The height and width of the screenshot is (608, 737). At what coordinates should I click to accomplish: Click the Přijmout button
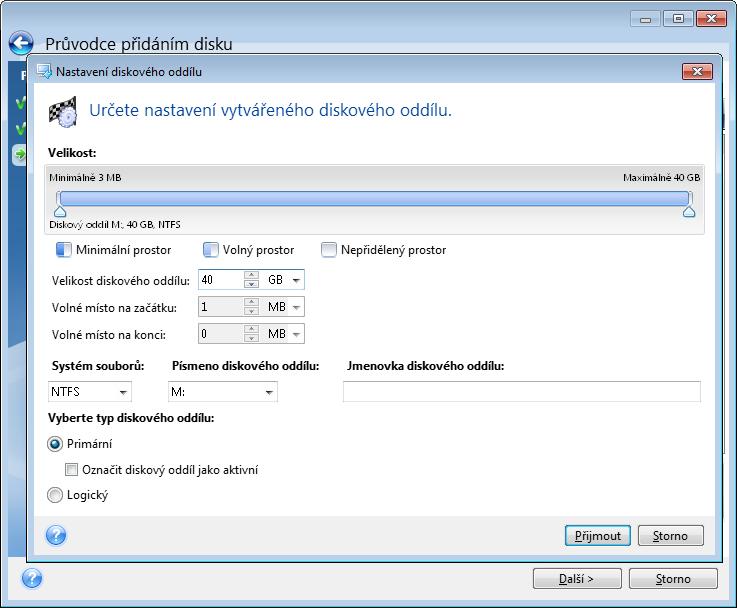click(x=597, y=536)
